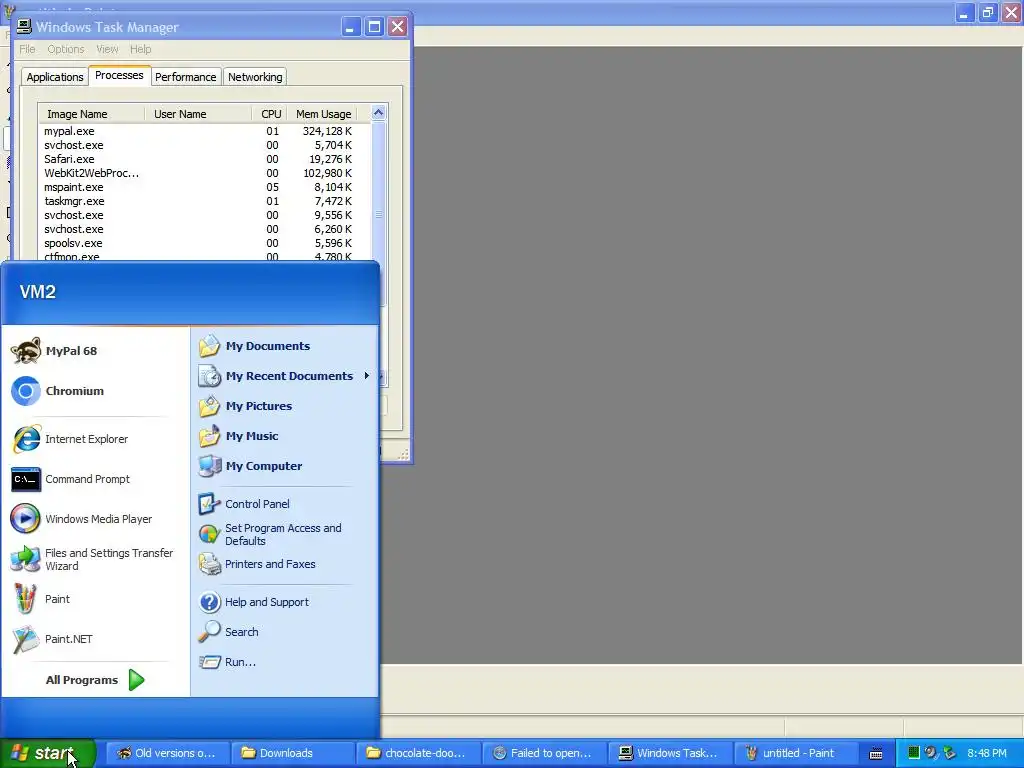The image size is (1024, 768).
Task: Click the green CPU usage tray icon
Action: click(x=913, y=753)
